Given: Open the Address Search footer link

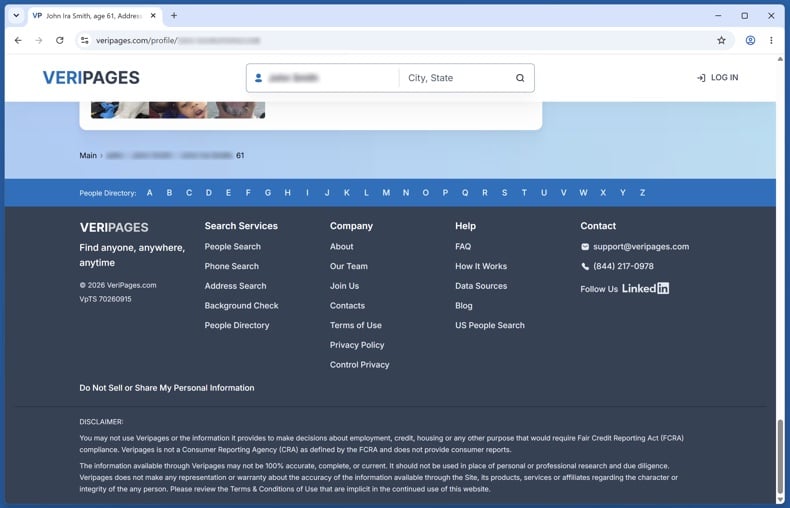Looking at the screenshot, I should pyautogui.click(x=235, y=286).
